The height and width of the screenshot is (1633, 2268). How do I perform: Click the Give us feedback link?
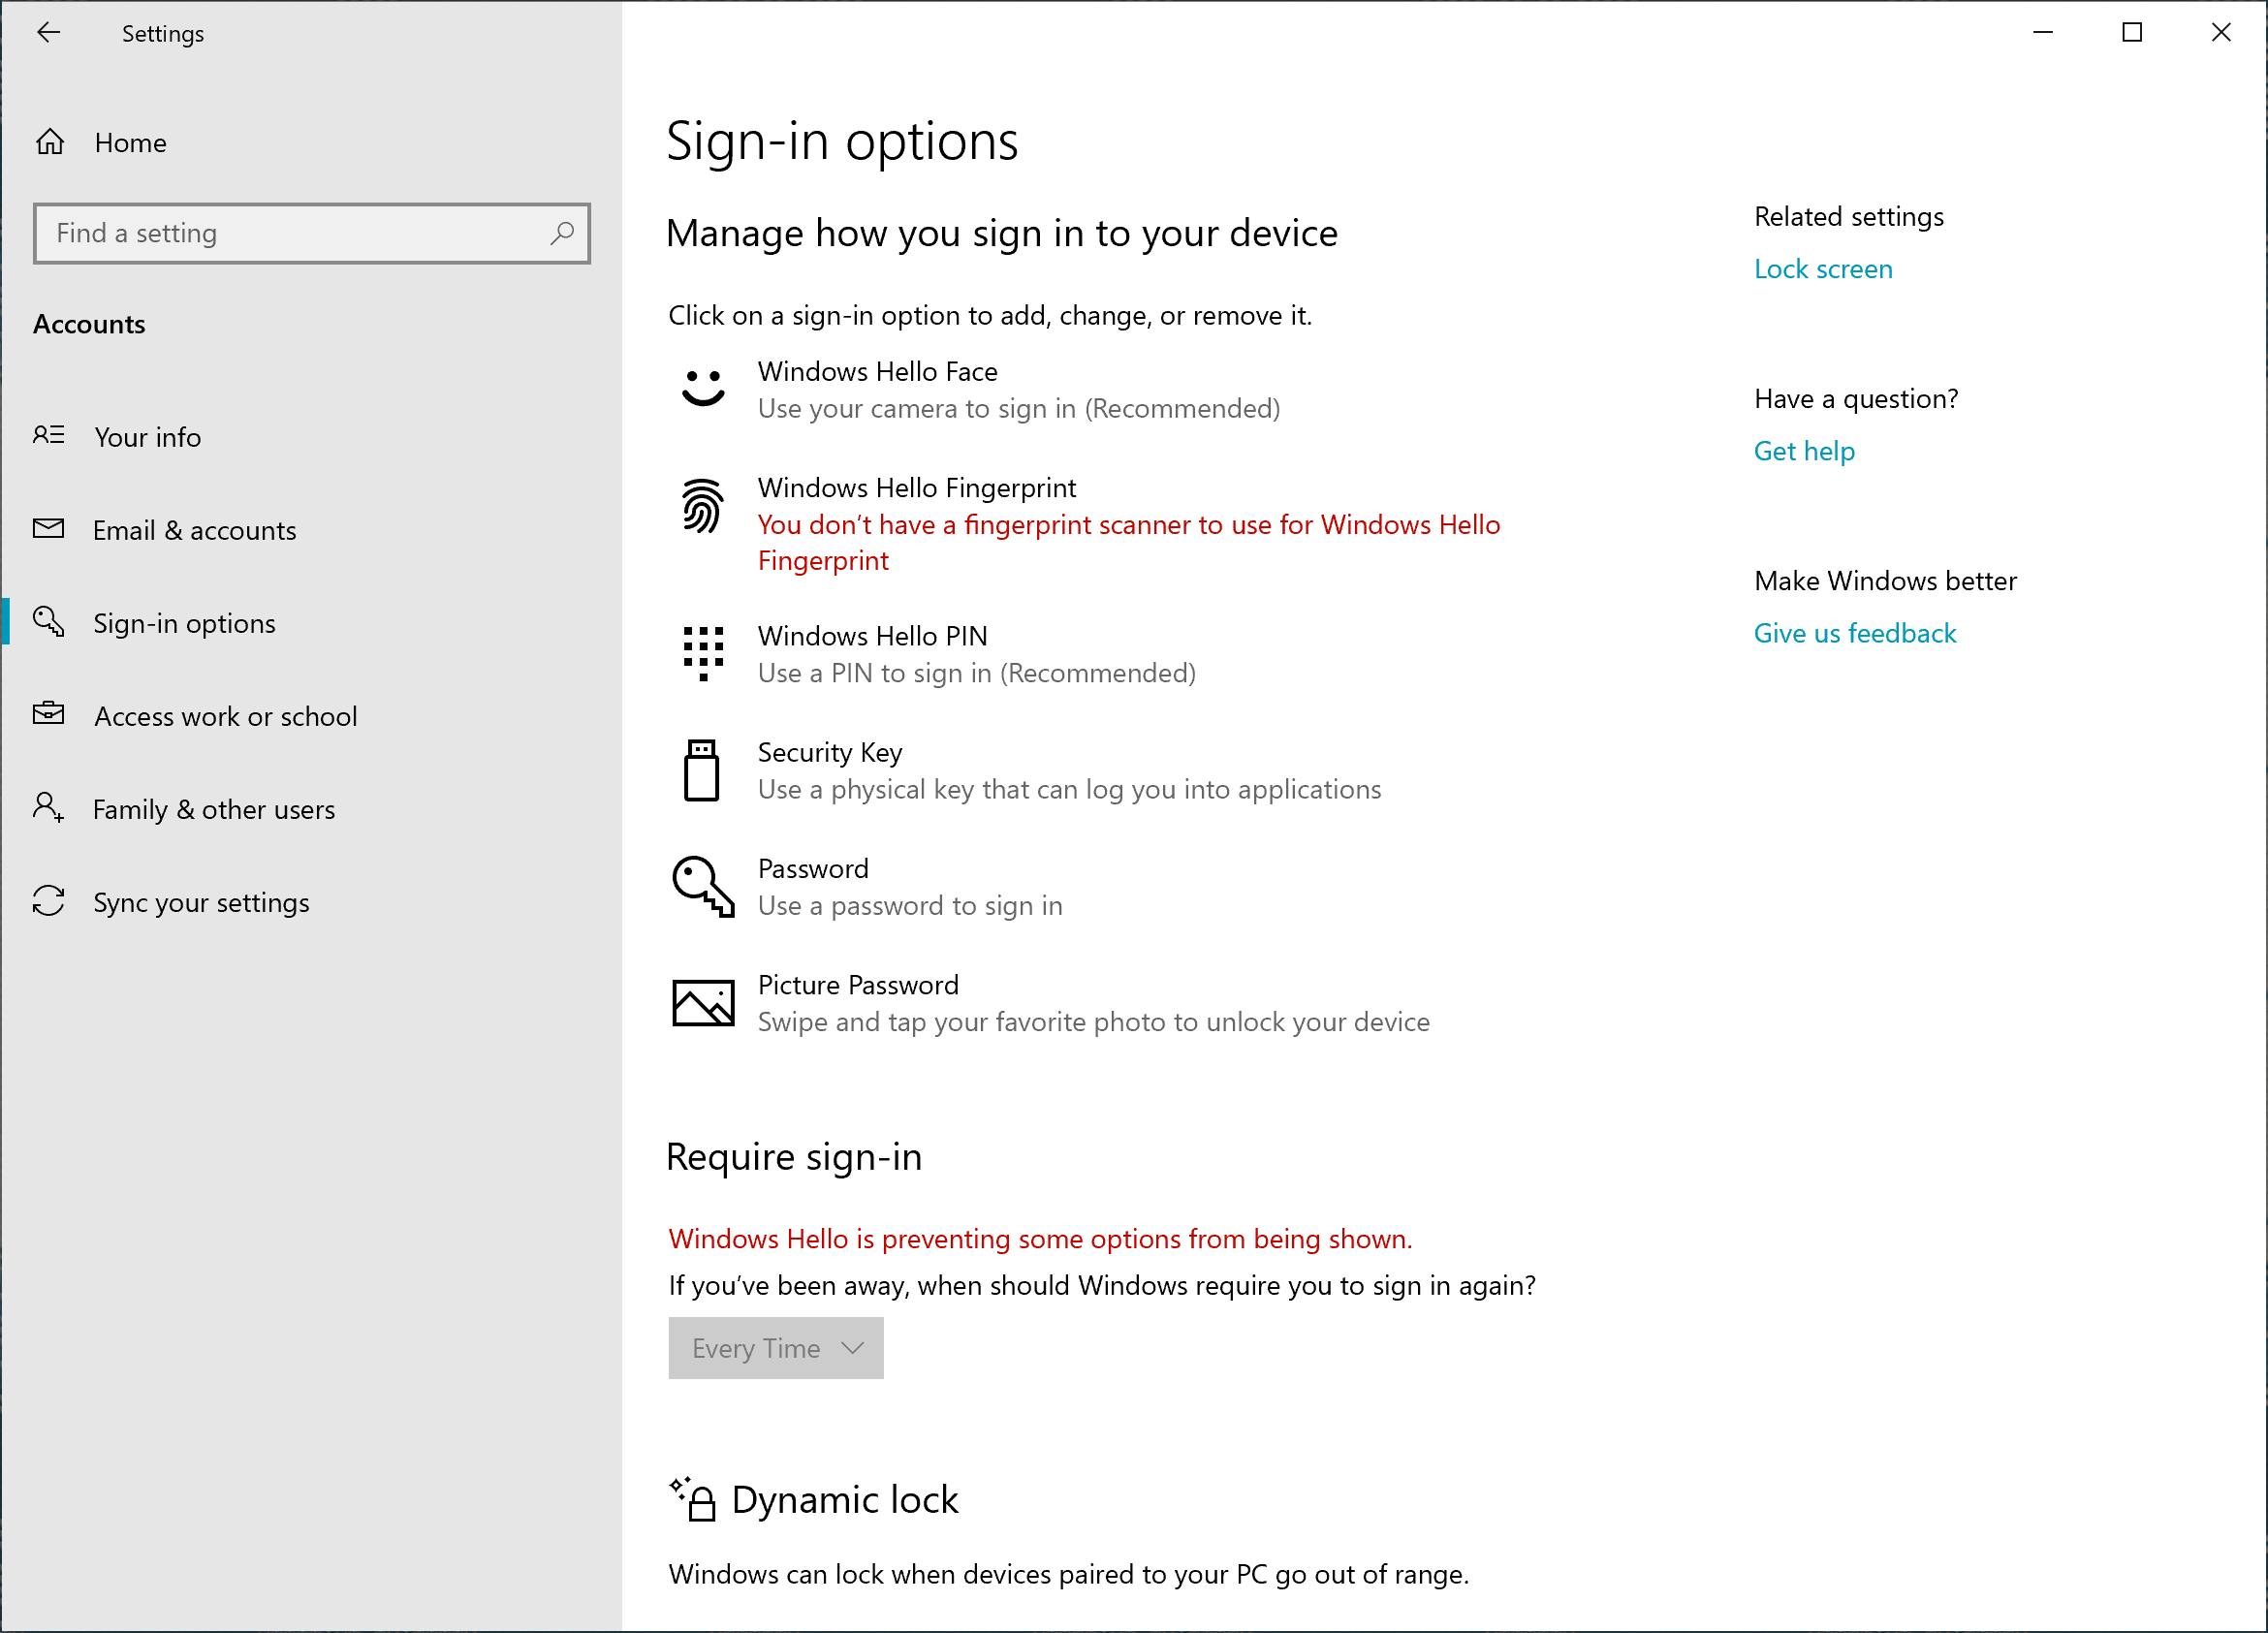1855,633
